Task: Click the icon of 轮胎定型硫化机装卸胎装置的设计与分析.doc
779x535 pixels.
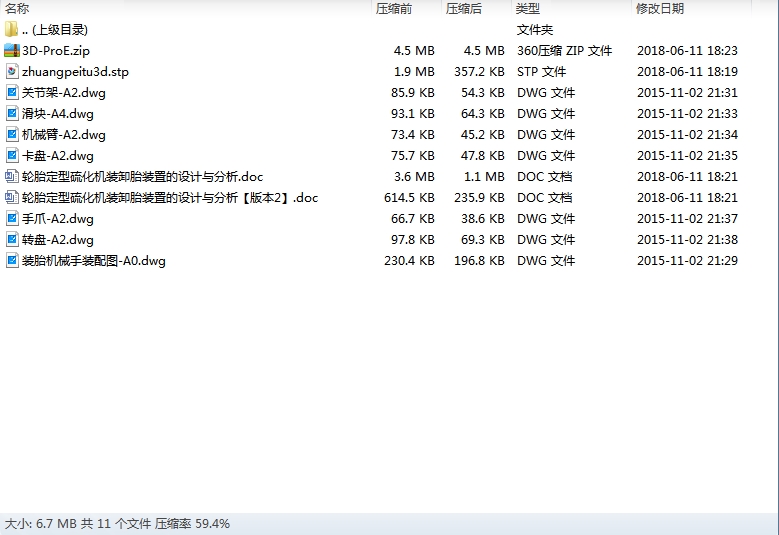Action: (x=11, y=176)
